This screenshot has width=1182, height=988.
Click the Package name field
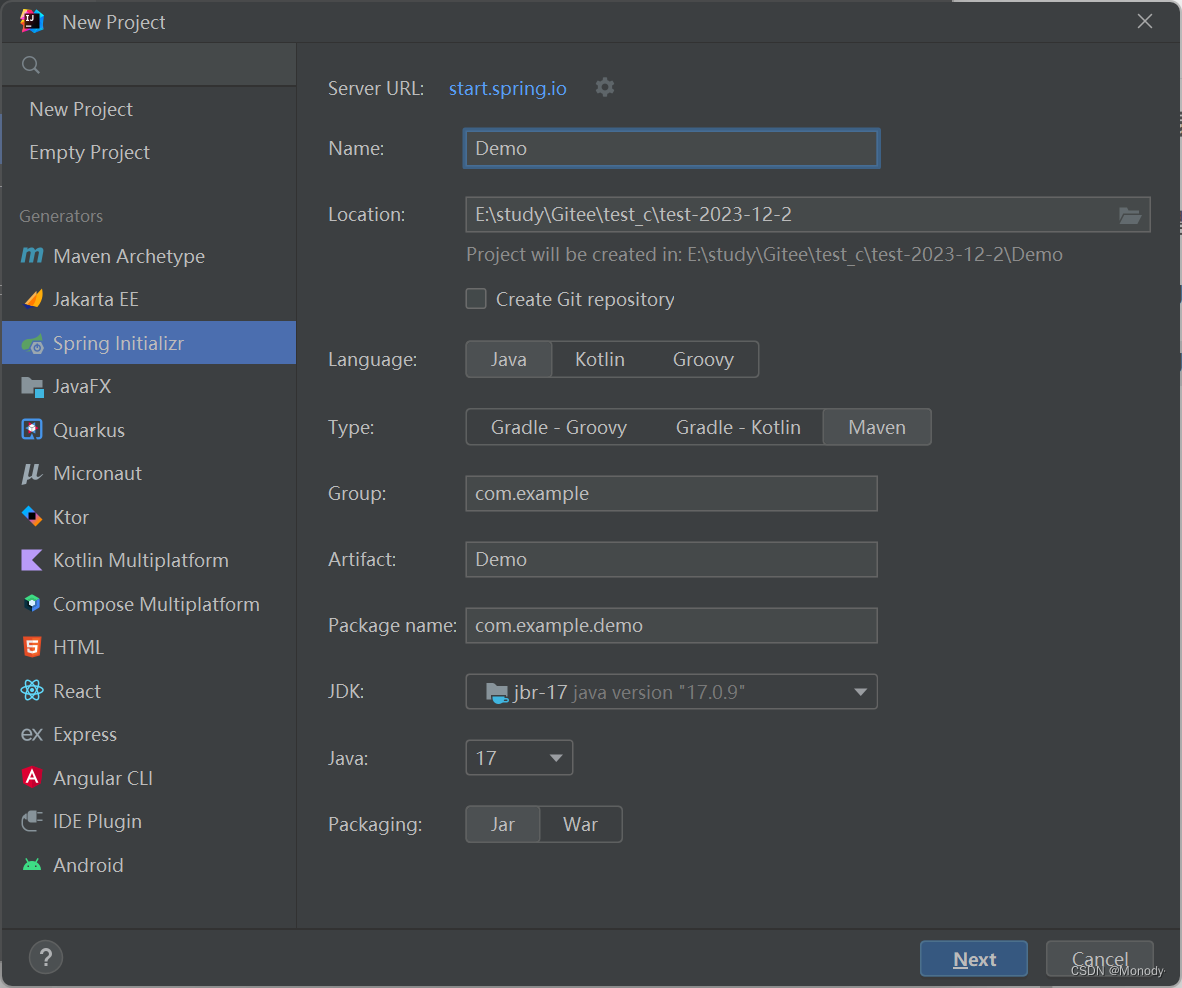tap(671, 626)
